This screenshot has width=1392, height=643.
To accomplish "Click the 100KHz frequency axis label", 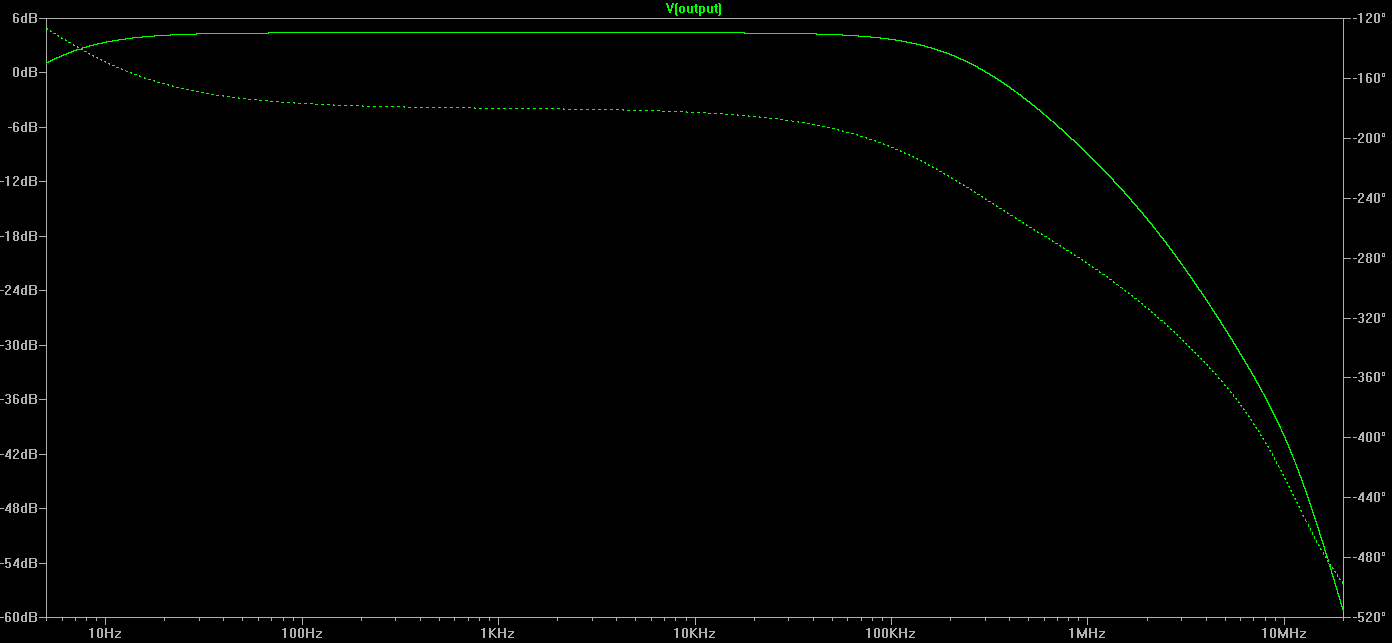I will (x=890, y=633).
